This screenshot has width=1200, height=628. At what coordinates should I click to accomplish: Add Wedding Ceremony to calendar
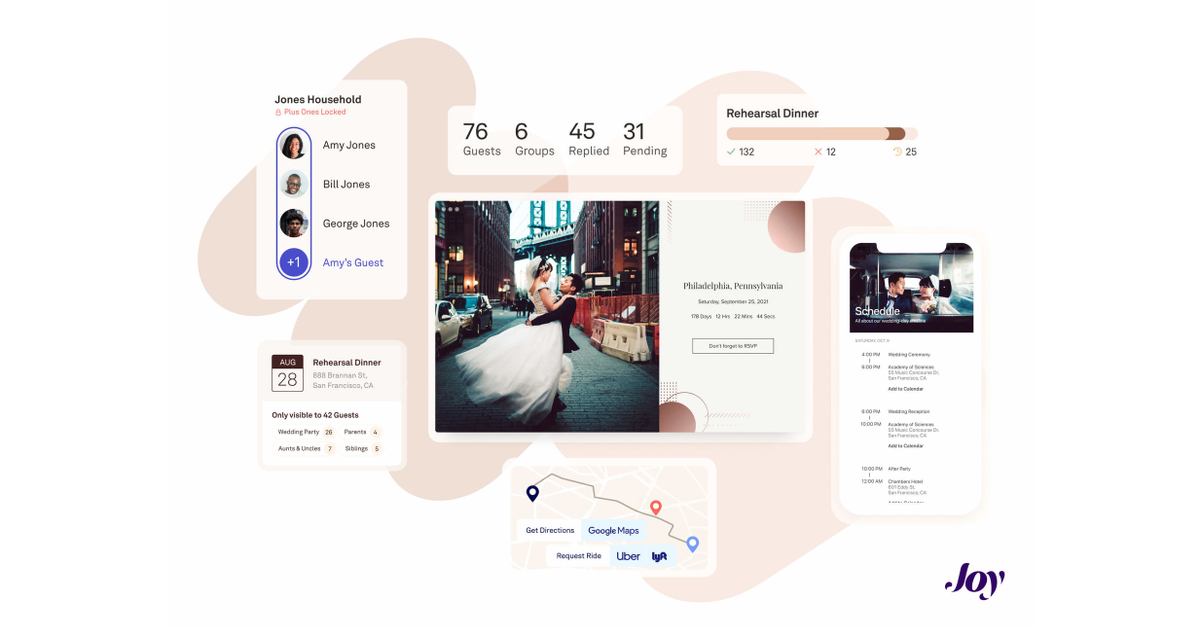[906, 389]
